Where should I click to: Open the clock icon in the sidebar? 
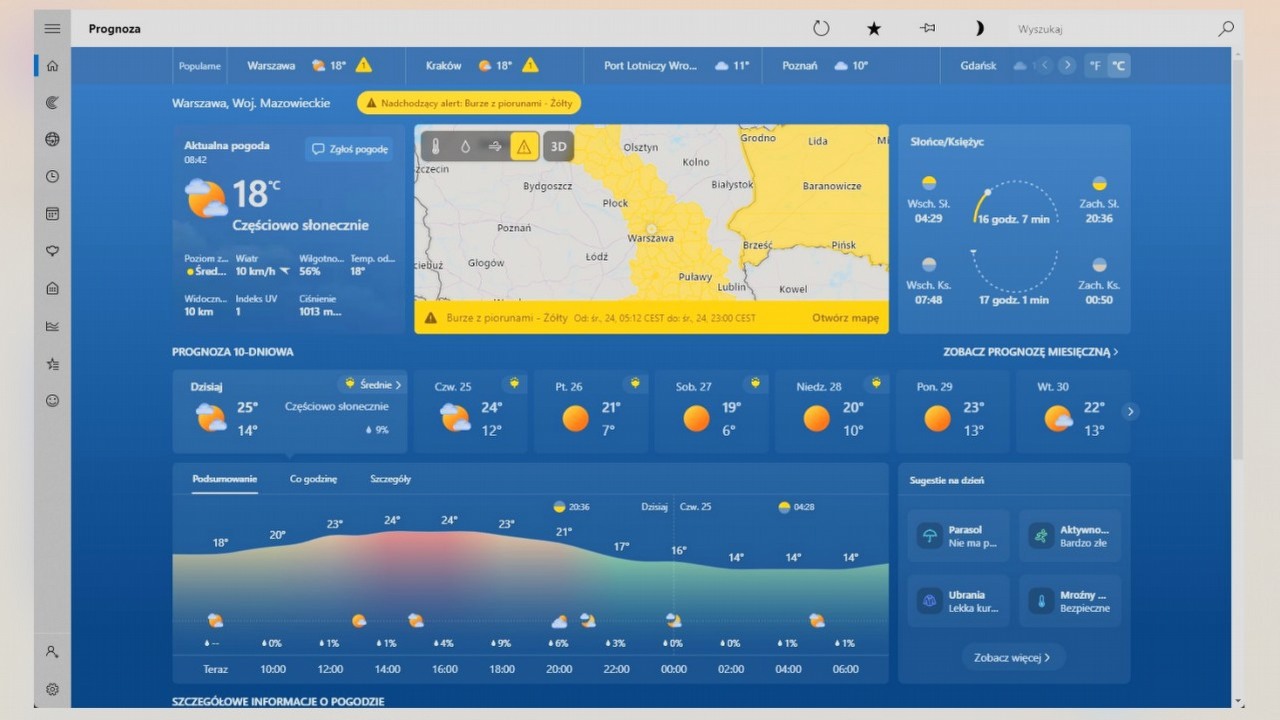(x=52, y=176)
